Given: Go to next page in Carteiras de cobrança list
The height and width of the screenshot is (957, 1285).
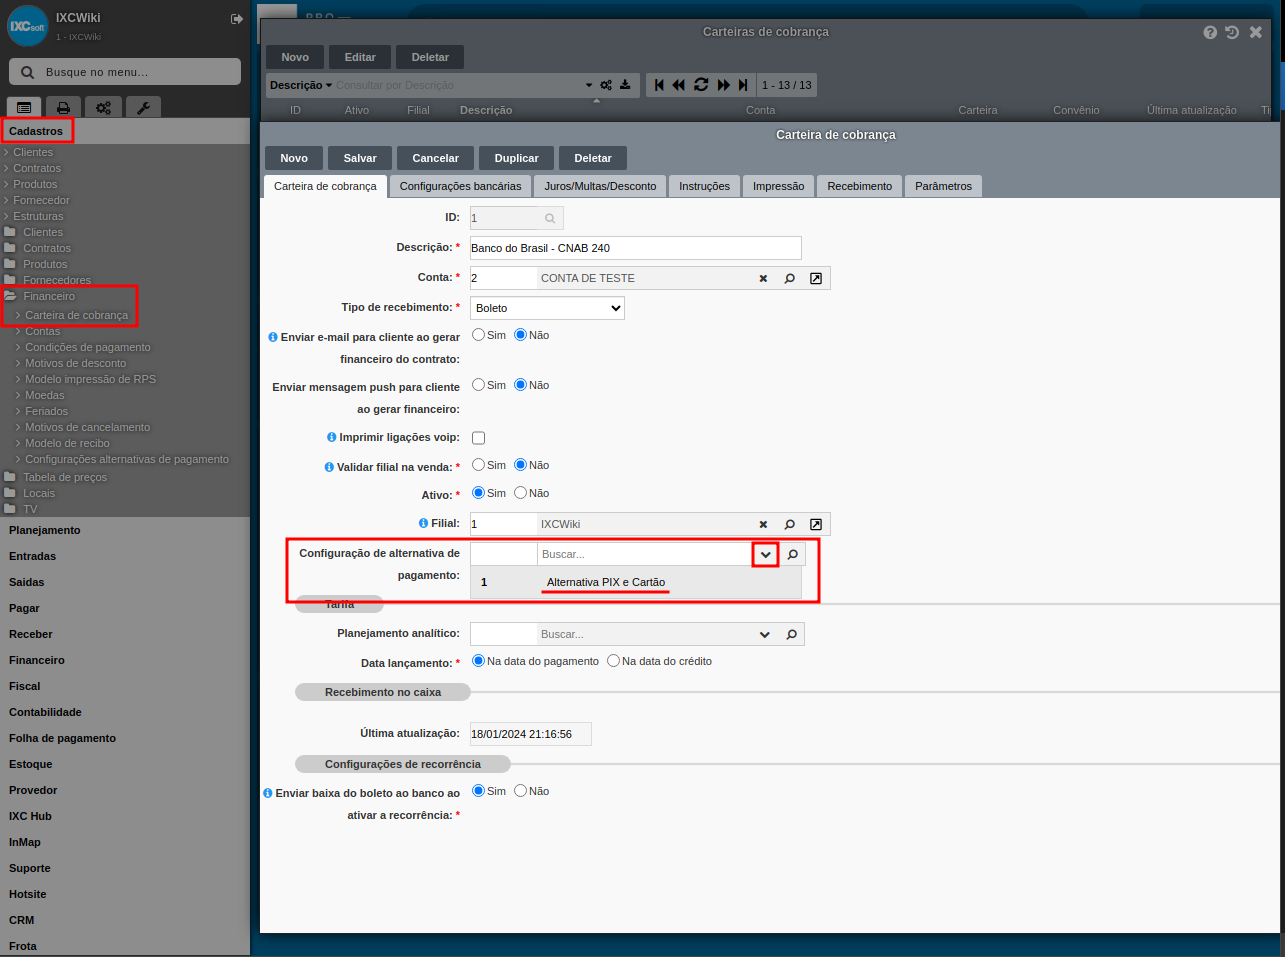Looking at the screenshot, I should click(x=724, y=85).
